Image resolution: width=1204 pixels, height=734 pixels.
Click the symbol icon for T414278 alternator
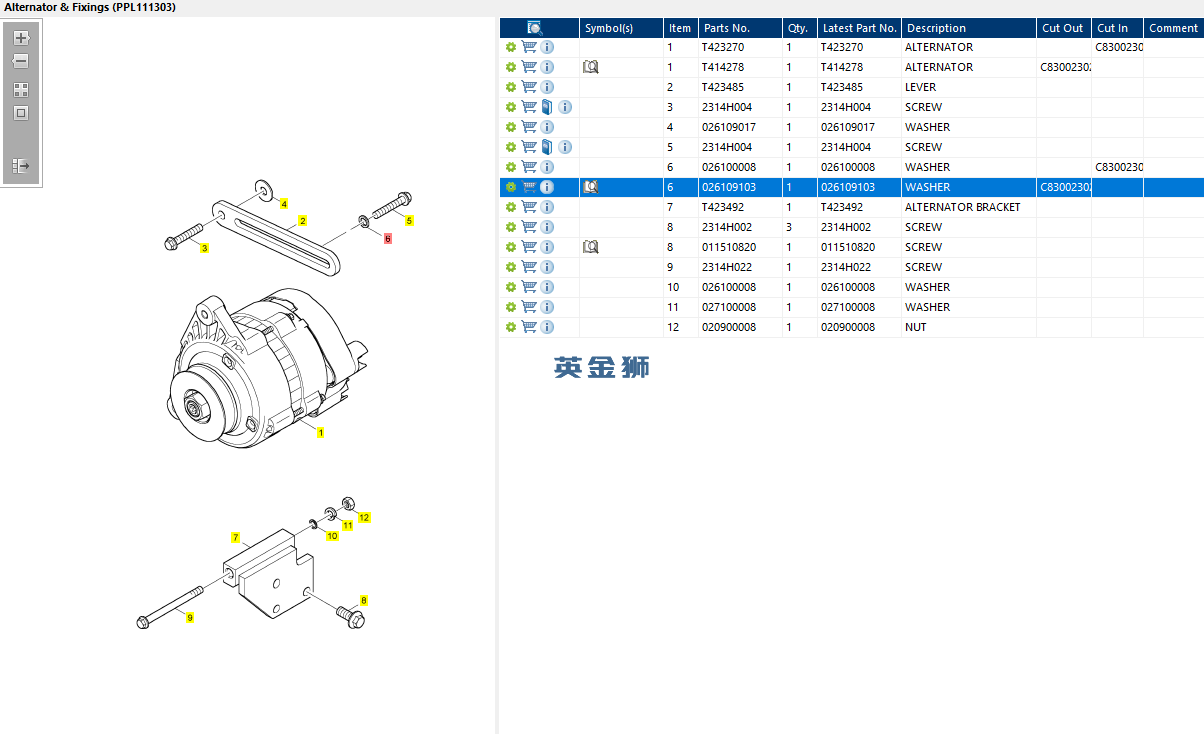tap(591, 67)
